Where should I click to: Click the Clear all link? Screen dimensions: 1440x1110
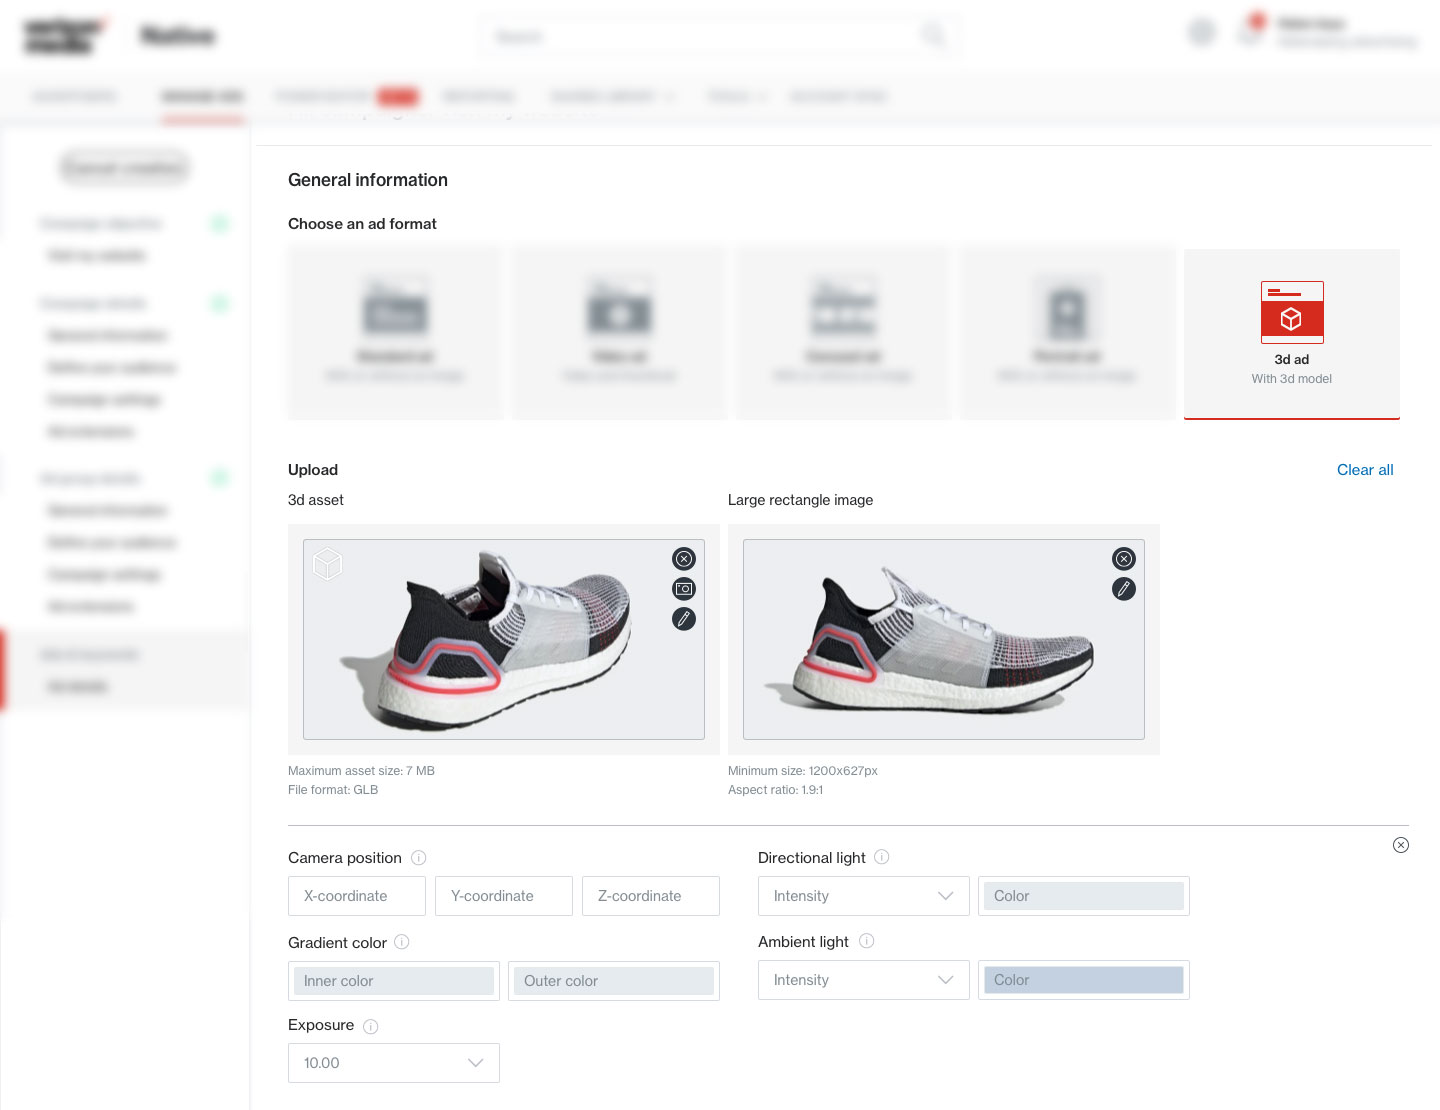click(x=1365, y=470)
